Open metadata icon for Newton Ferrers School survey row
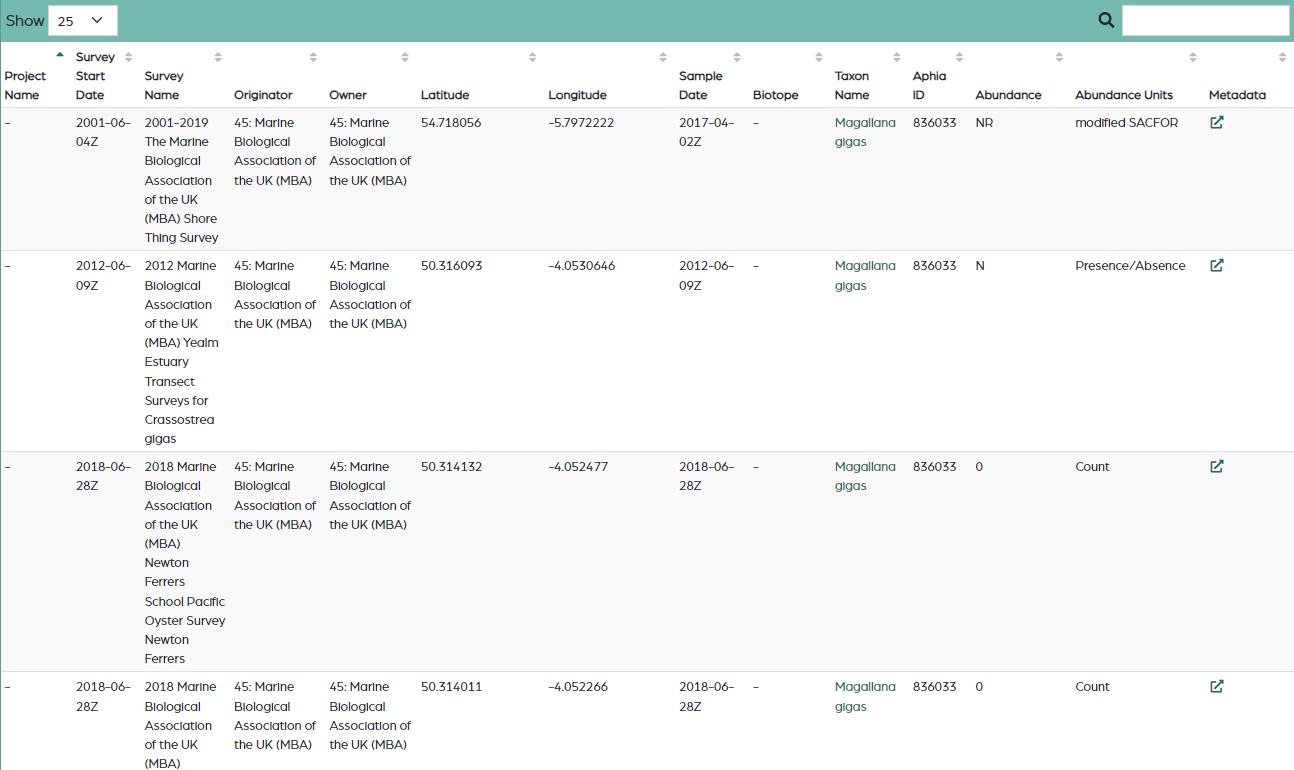Image resolution: width=1294 pixels, height=770 pixels. (x=1216, y=467)
